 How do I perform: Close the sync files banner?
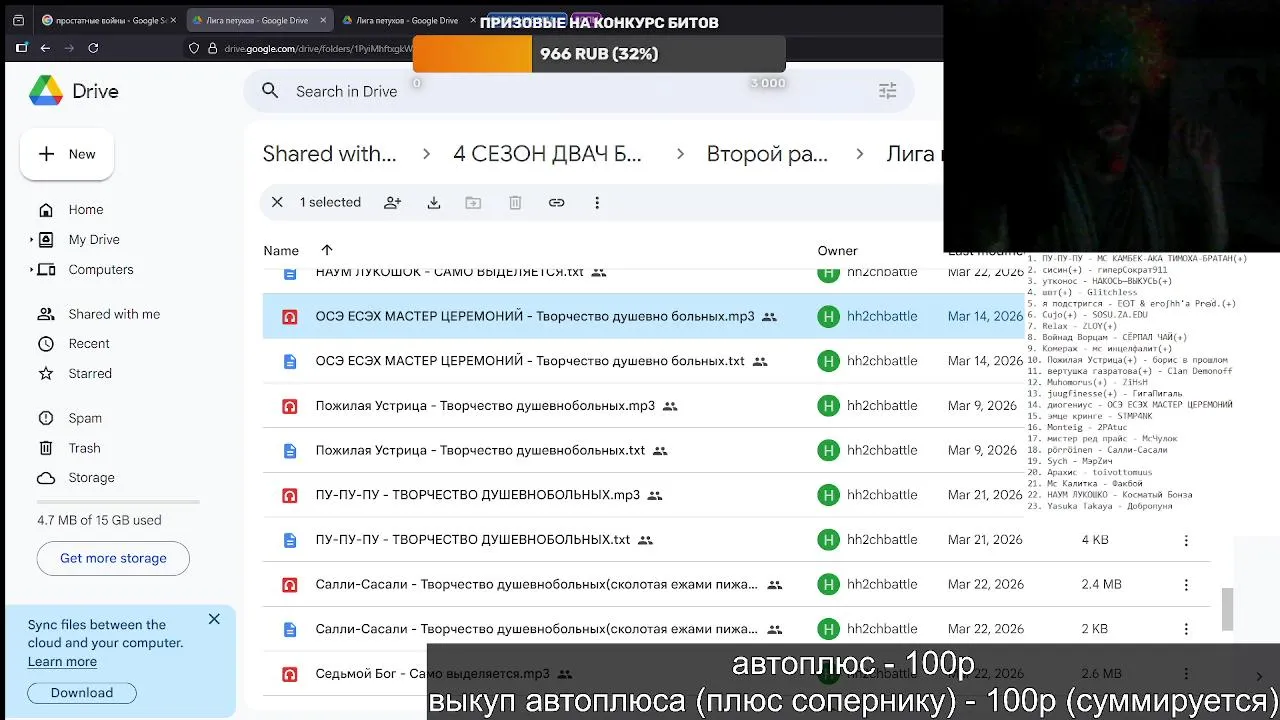click(x=214, y=619)
